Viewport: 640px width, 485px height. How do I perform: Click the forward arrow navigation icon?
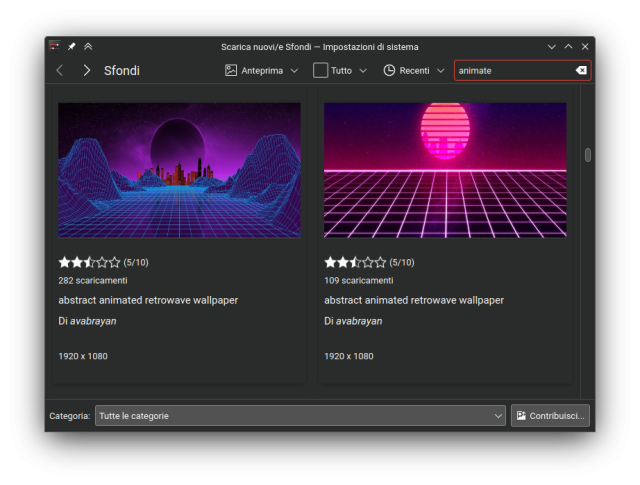click(87, 70)
